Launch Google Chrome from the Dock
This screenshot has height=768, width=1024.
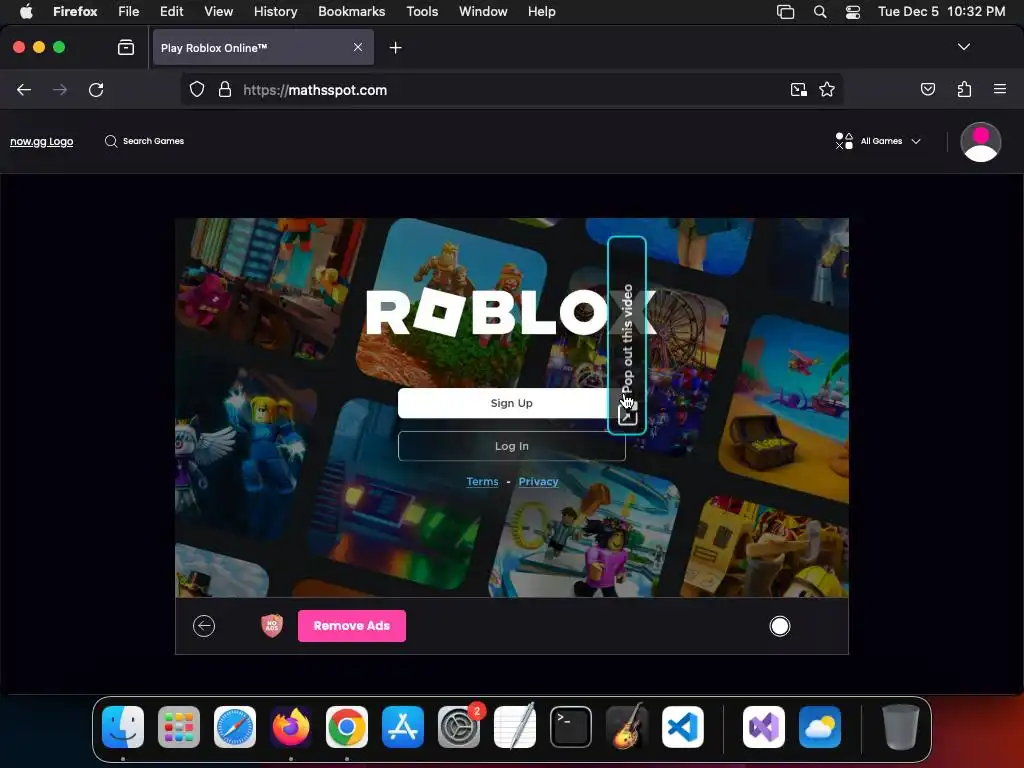tap(347, 727)
